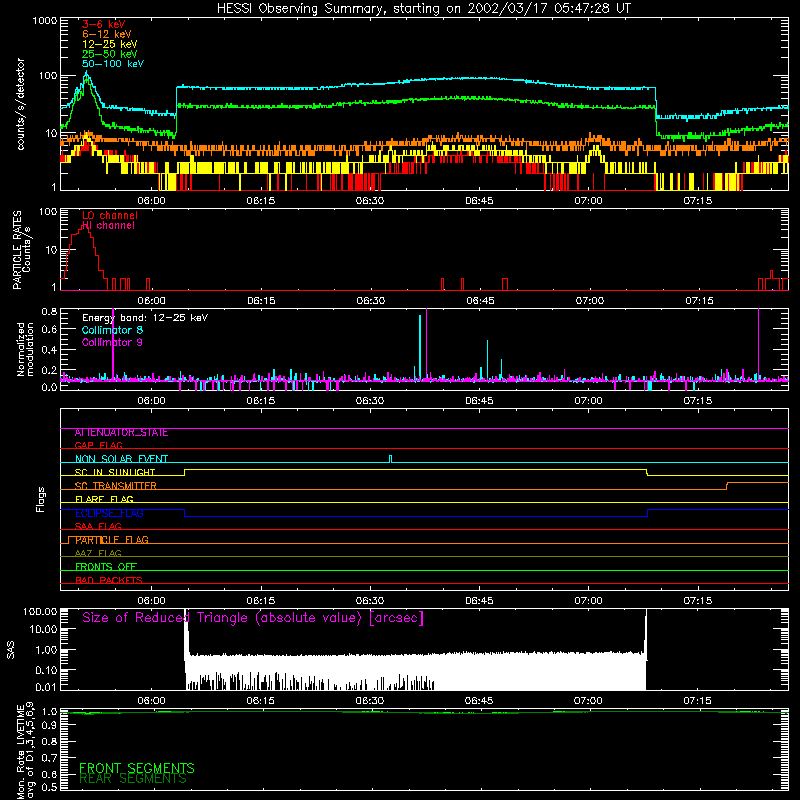Click the NON_SOLAR_EVENT blip near 06:33
Screen dimensions: 800x800
pyautogui.click(x=390, y=459)
